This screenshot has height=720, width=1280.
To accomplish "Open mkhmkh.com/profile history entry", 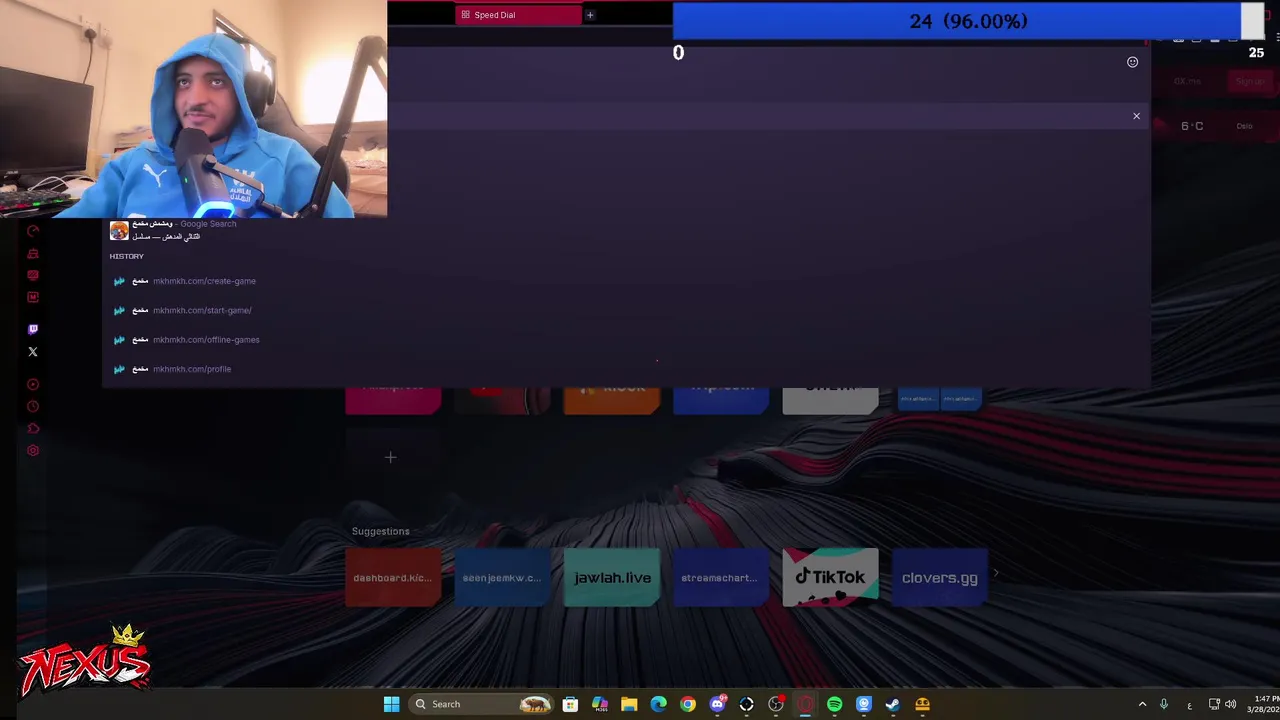I will 626,369.
